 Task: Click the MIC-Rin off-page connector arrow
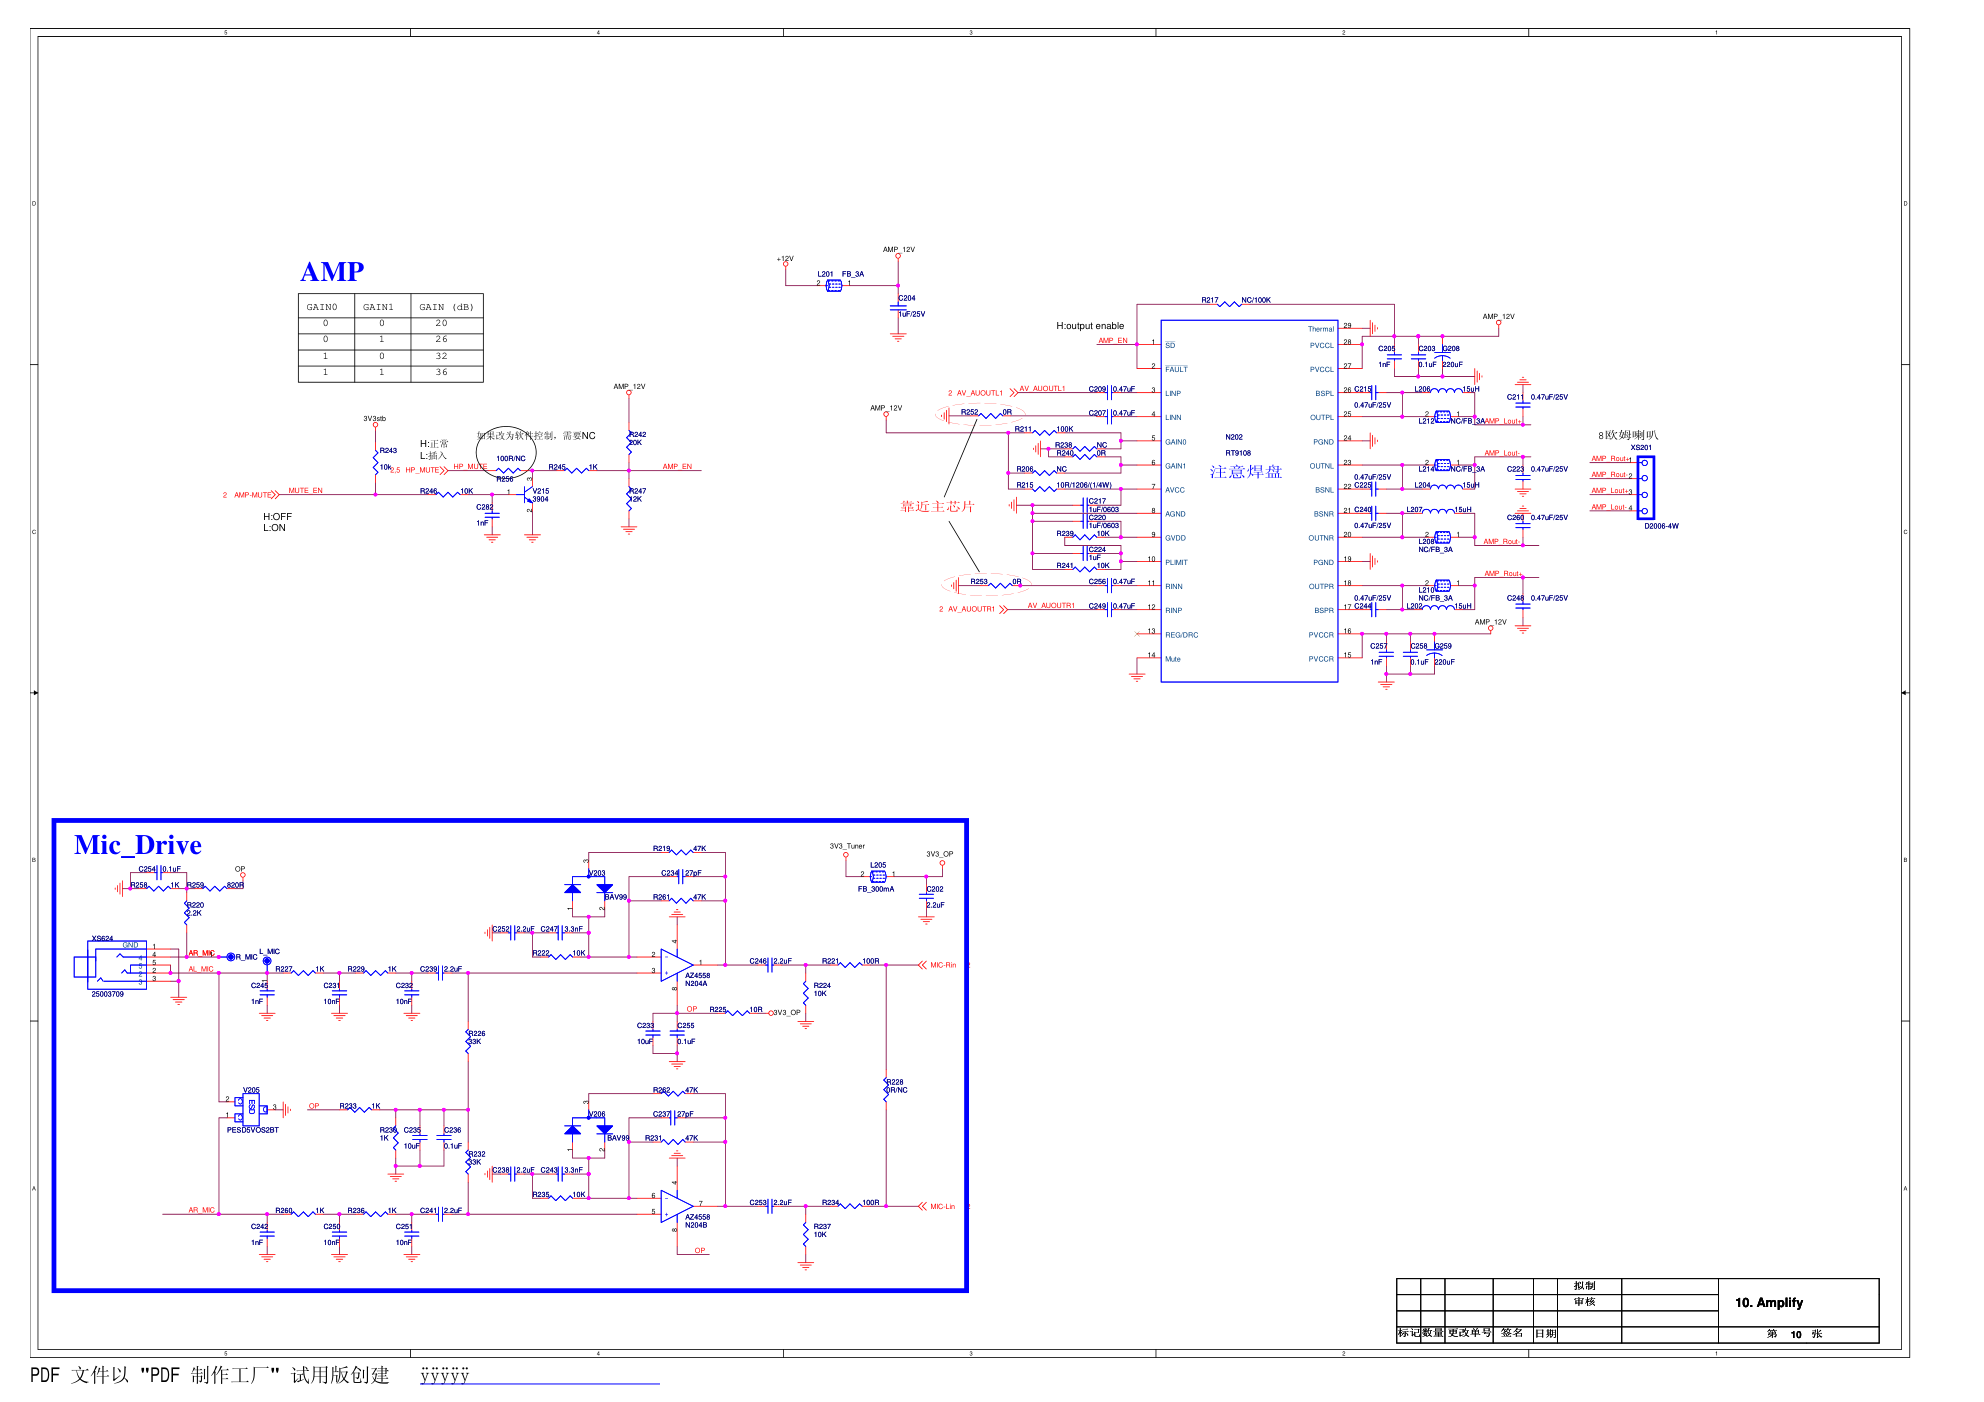pyautogui.click(x=922, y=965)
